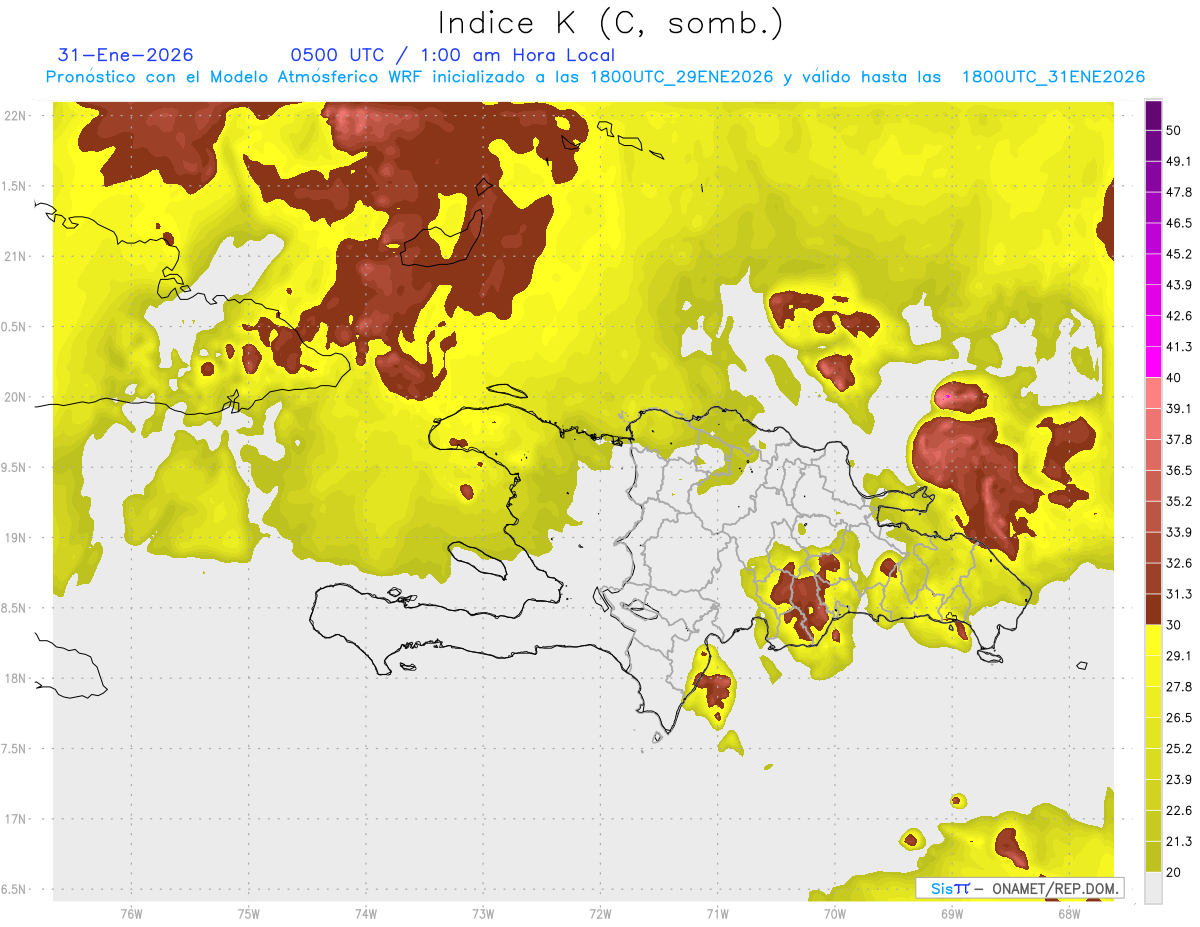This screenshot has width=1200, height=927.
Task: Click the '21N' latitude label
Action: click(16, 257)
